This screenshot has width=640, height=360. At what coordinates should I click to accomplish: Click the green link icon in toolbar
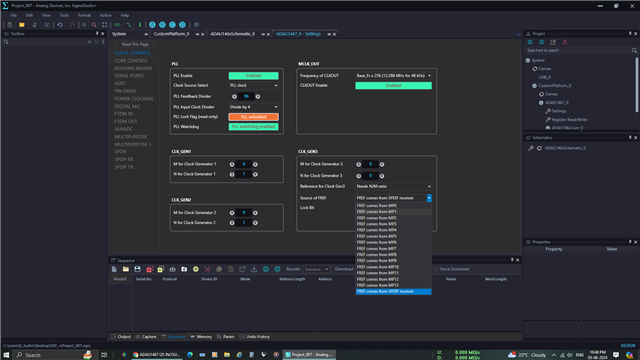pos(117,25)
